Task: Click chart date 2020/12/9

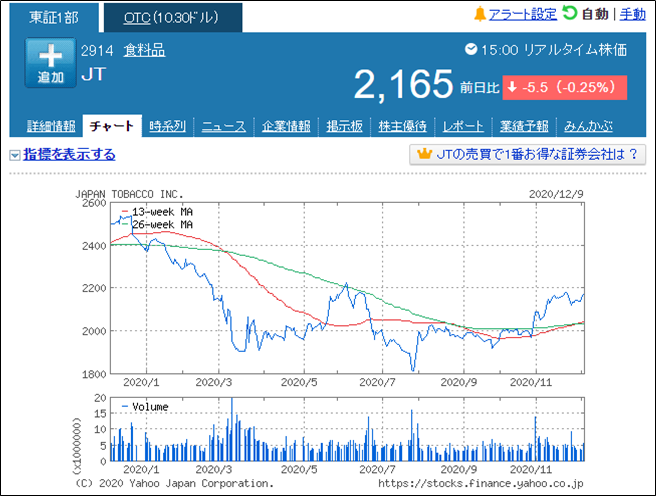Action: [556, 194]
